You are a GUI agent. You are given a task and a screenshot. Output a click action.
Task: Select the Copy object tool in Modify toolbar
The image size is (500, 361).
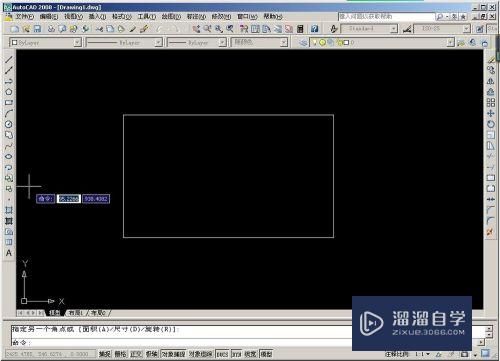(491, 70)
